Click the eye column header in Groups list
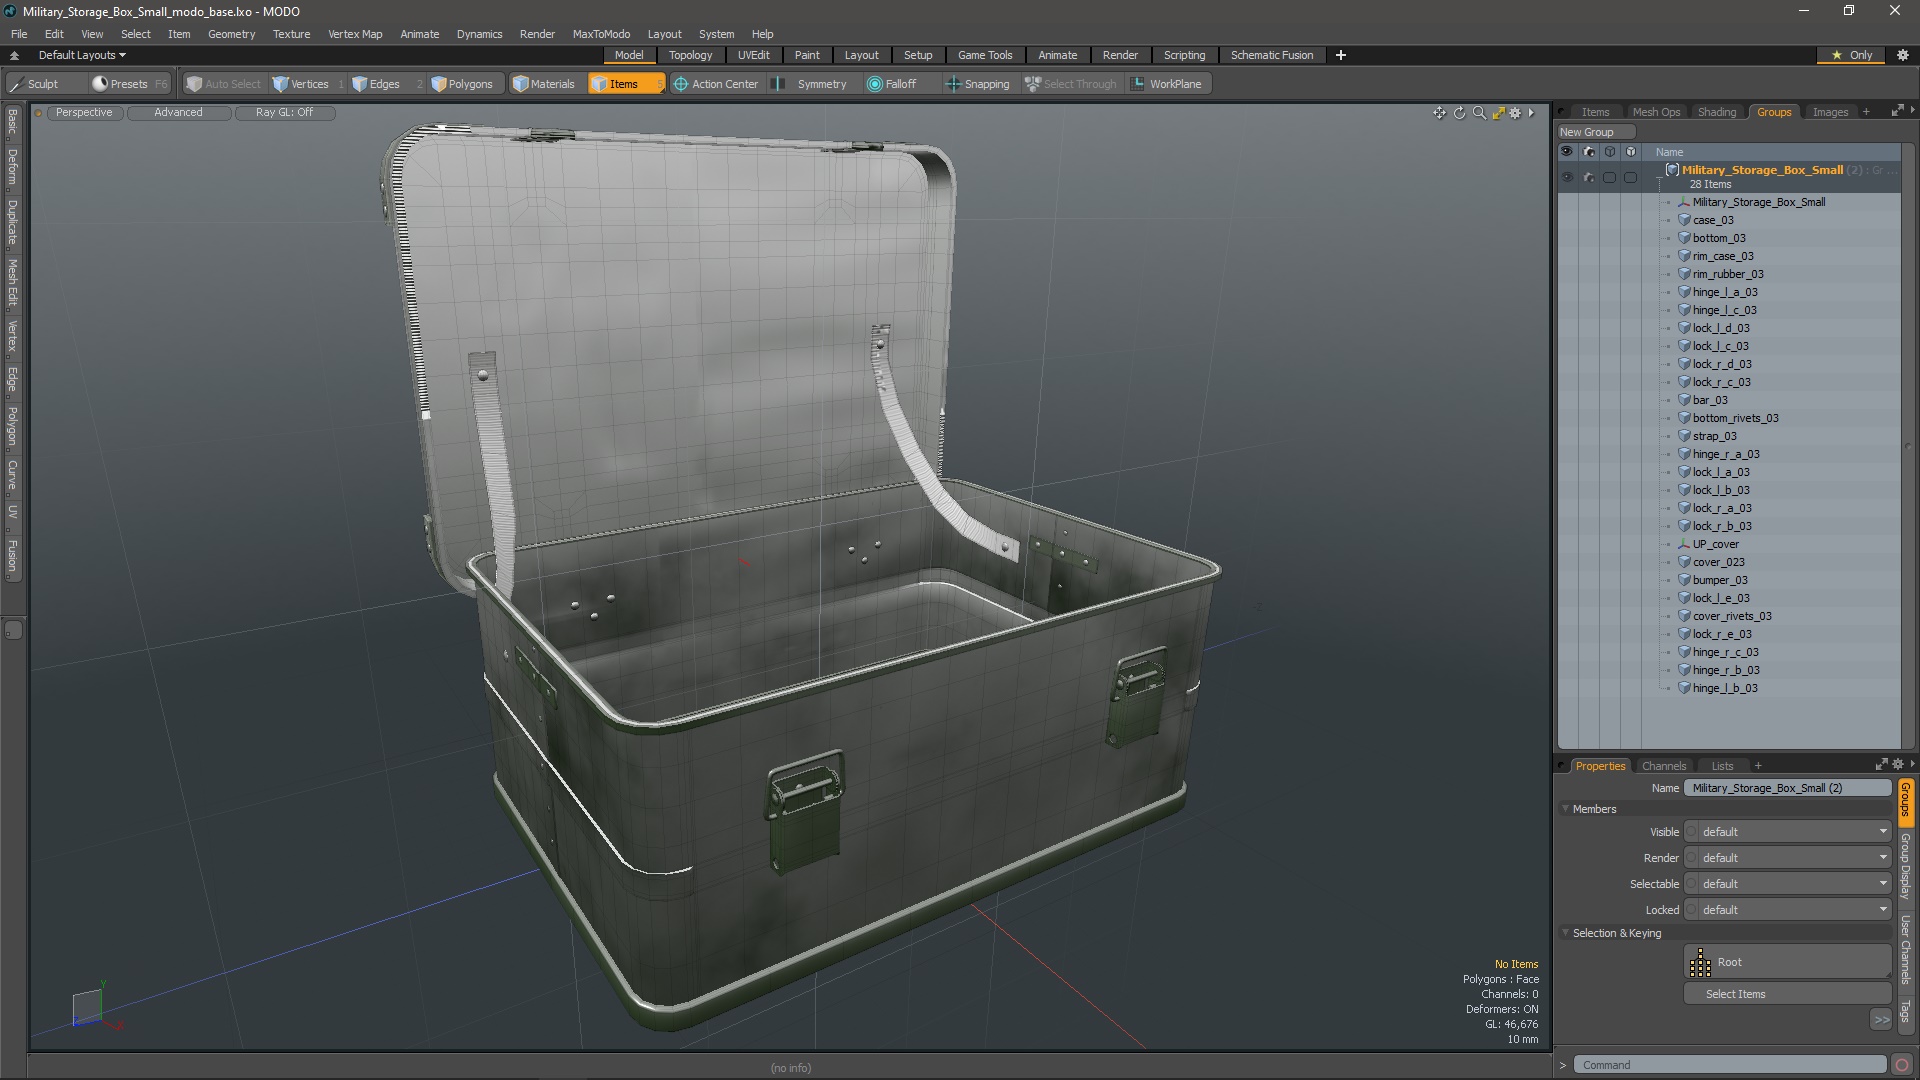 pos(1567,152)
